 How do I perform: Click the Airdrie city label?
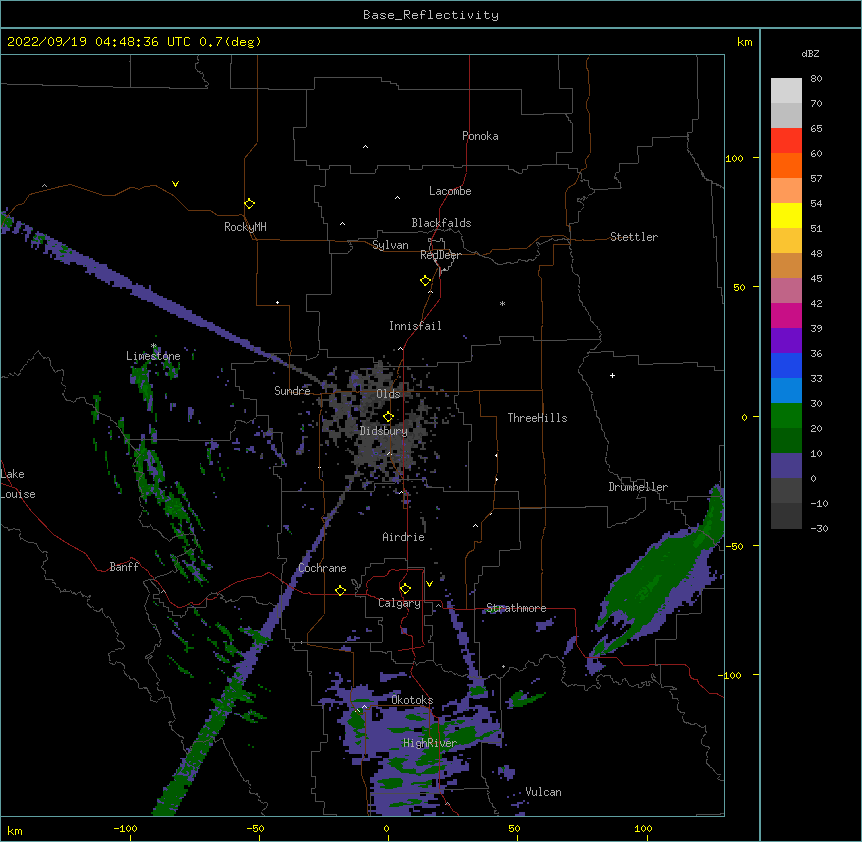pyautogui.click(x=404, y=537)
